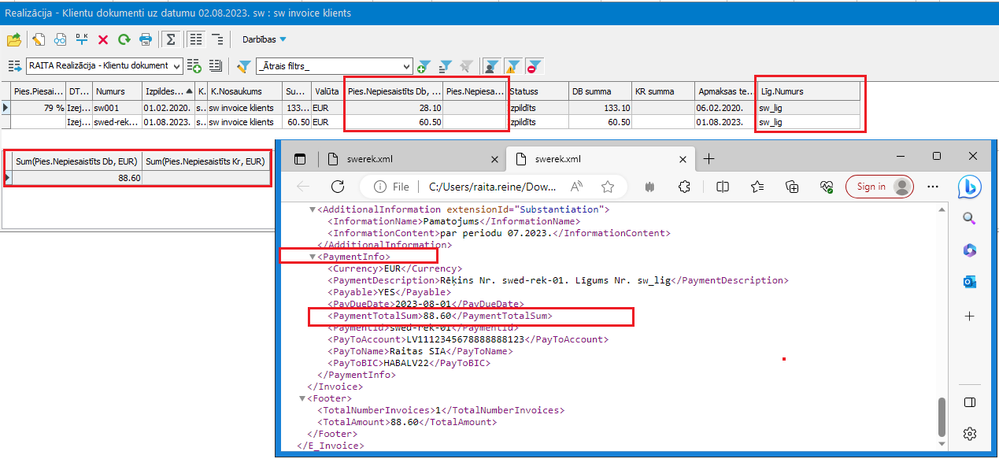Click the tree hierarchy view icon
Image resolution: width=999 pixels, height=459 pixels.
tap(217, 40)
